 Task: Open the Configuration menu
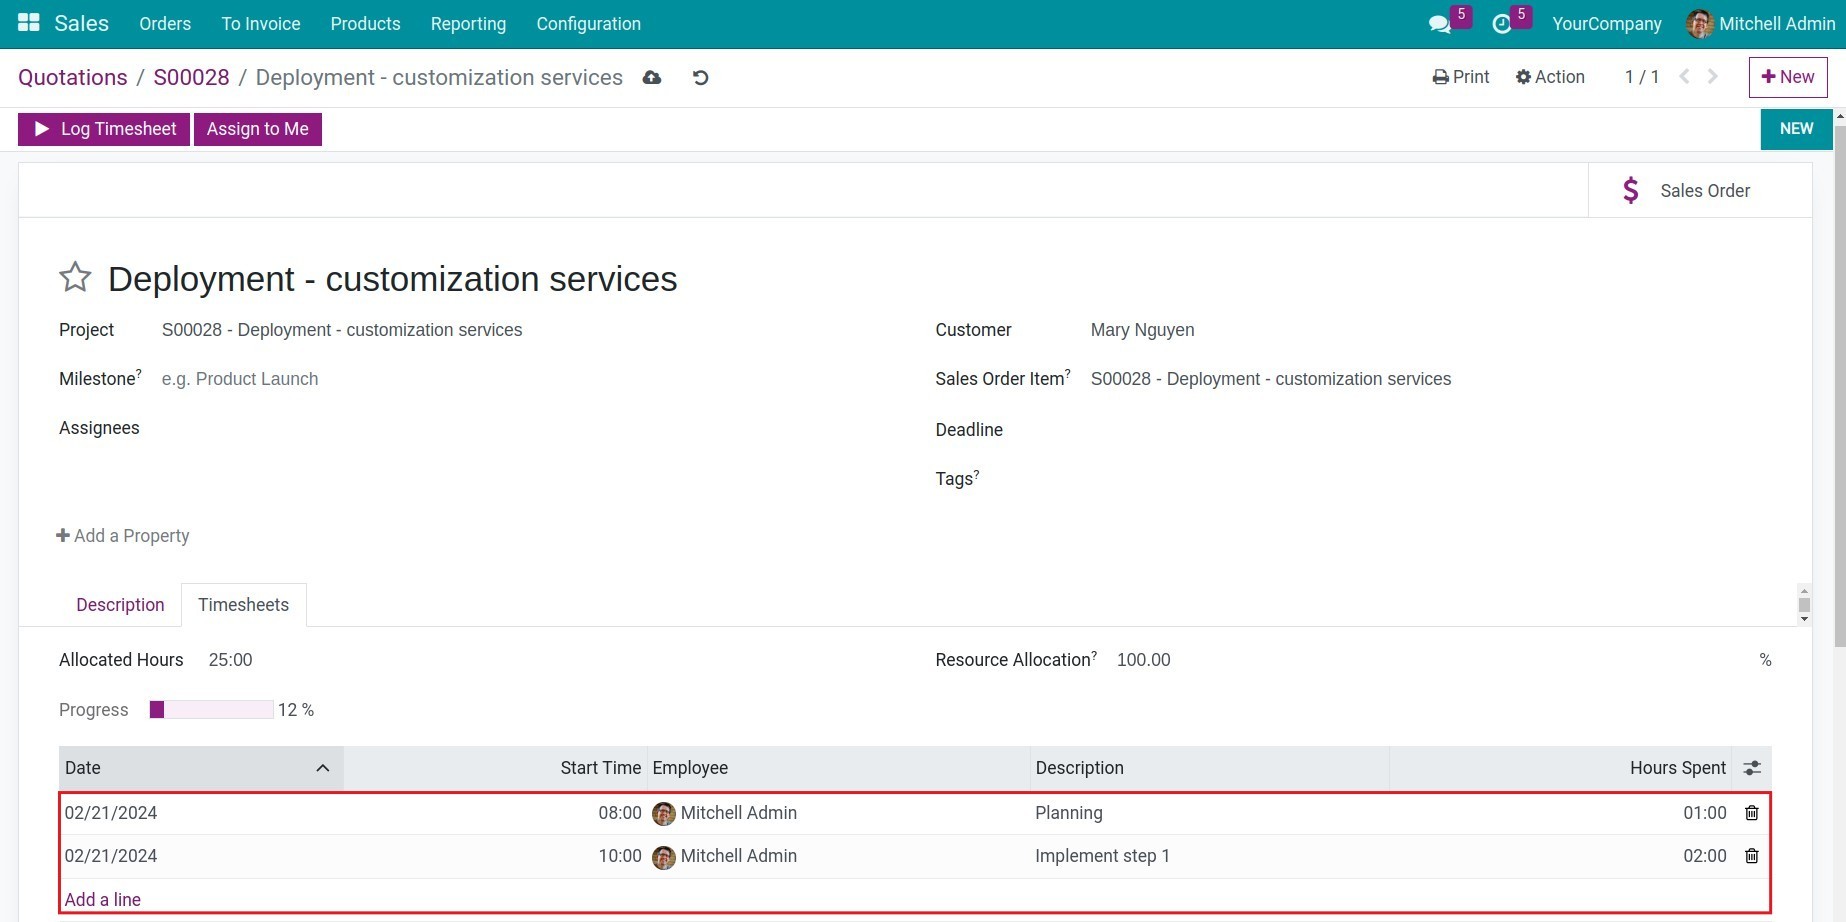589,24
